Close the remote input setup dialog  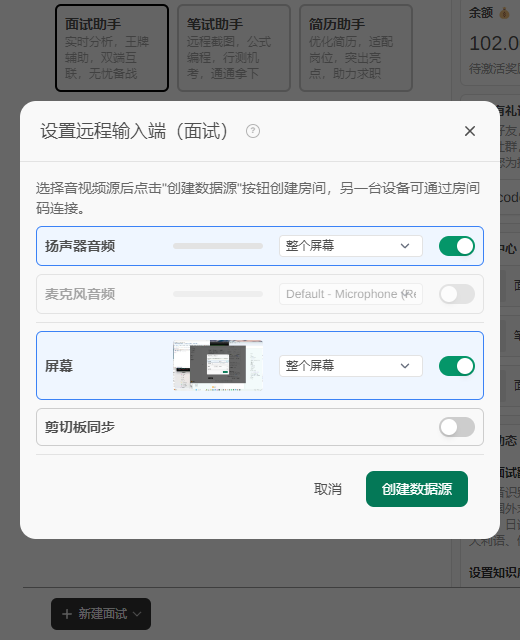[470, 131]
